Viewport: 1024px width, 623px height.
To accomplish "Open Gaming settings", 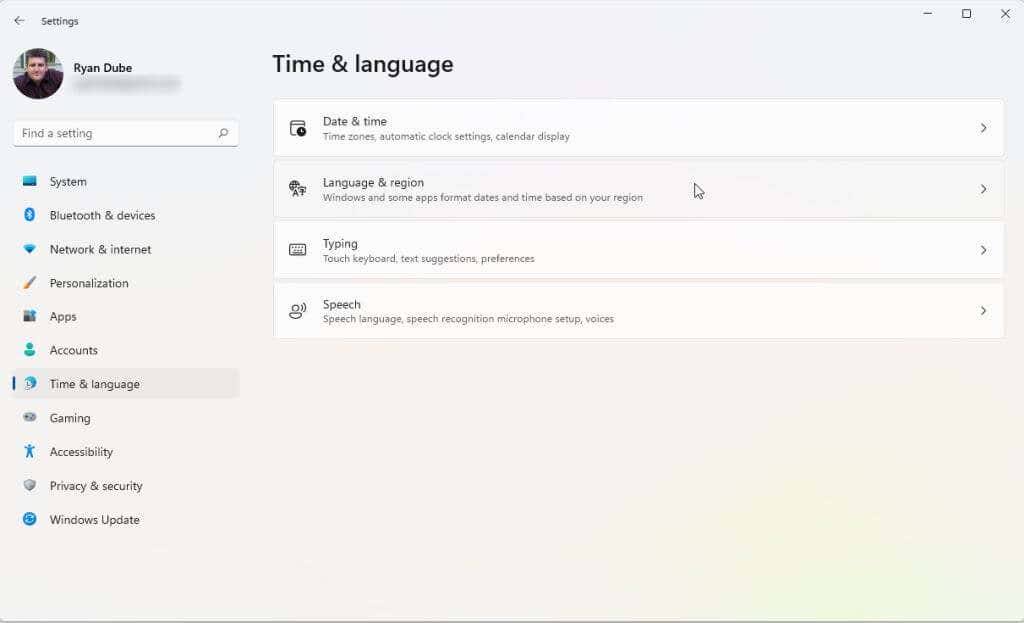I will pos(125,418).
